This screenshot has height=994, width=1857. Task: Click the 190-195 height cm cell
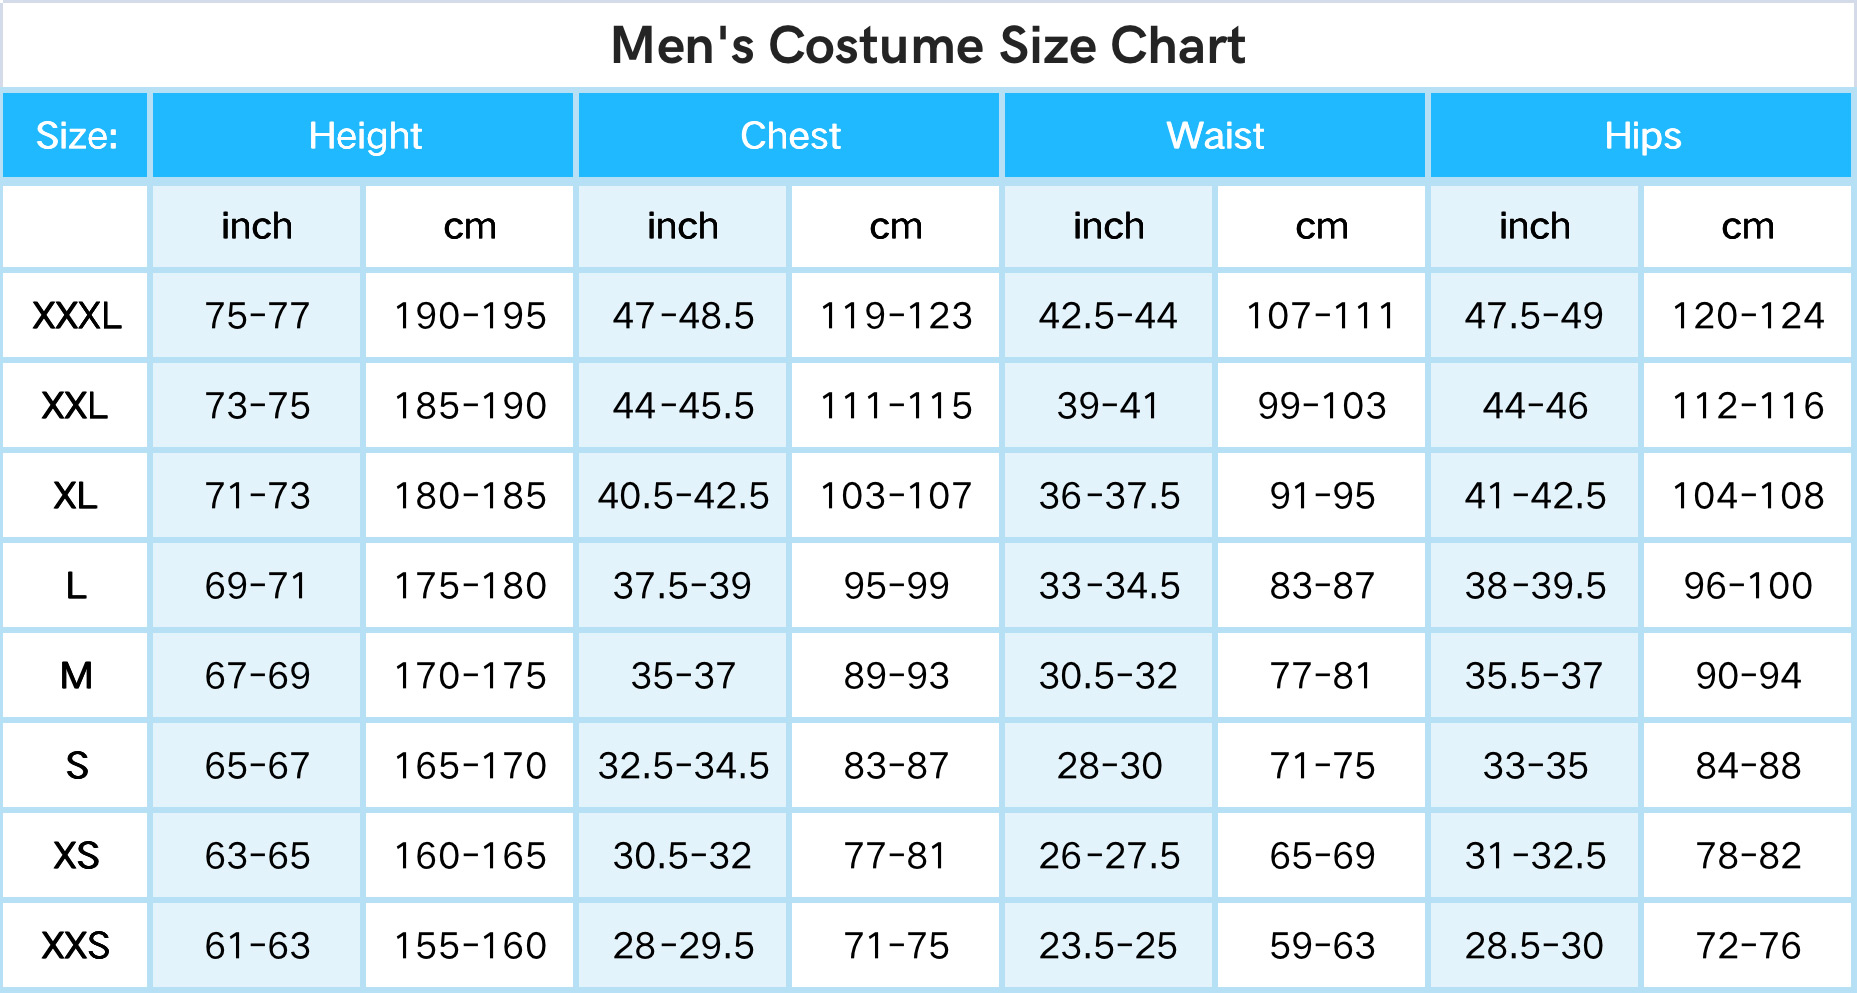pyautogui.click(x=470, y=316)
